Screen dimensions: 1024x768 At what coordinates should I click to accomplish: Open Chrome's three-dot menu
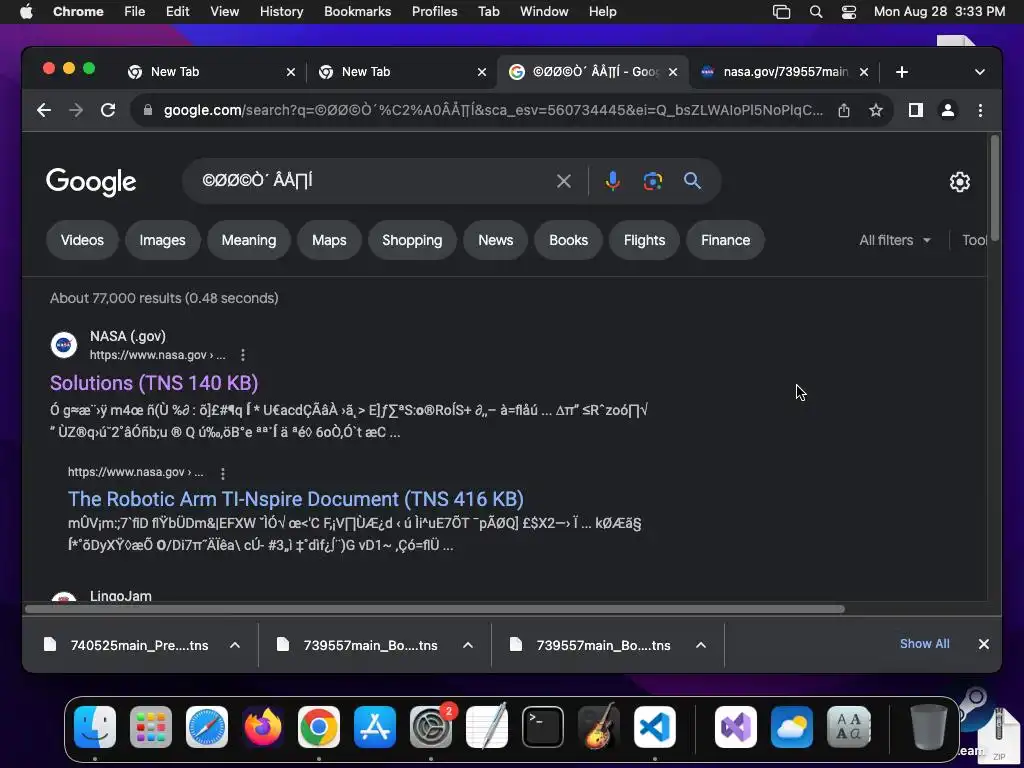980,110
